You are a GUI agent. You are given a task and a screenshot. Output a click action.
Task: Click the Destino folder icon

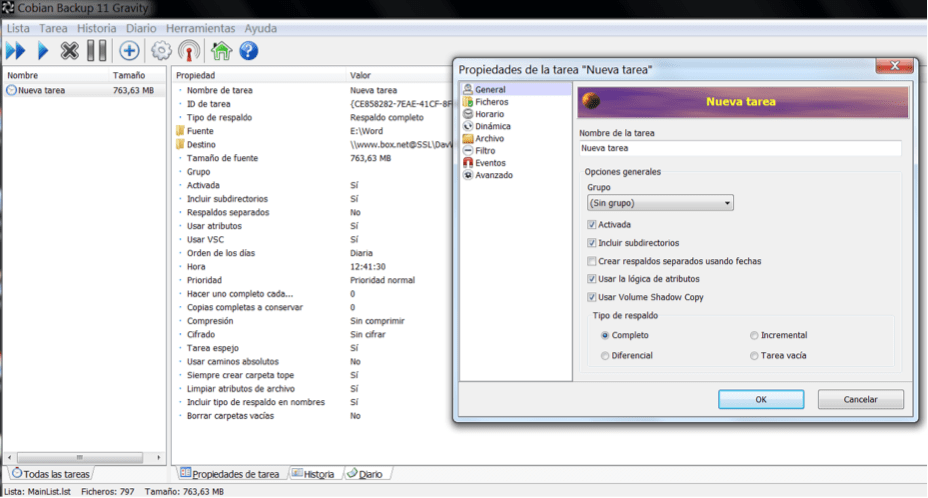[180, 144]
